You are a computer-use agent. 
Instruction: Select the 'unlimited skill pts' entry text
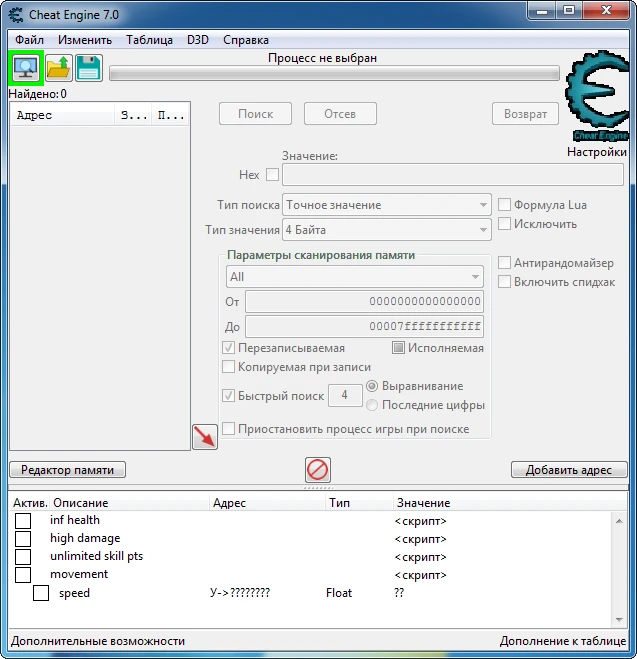(x=97, y=556)
